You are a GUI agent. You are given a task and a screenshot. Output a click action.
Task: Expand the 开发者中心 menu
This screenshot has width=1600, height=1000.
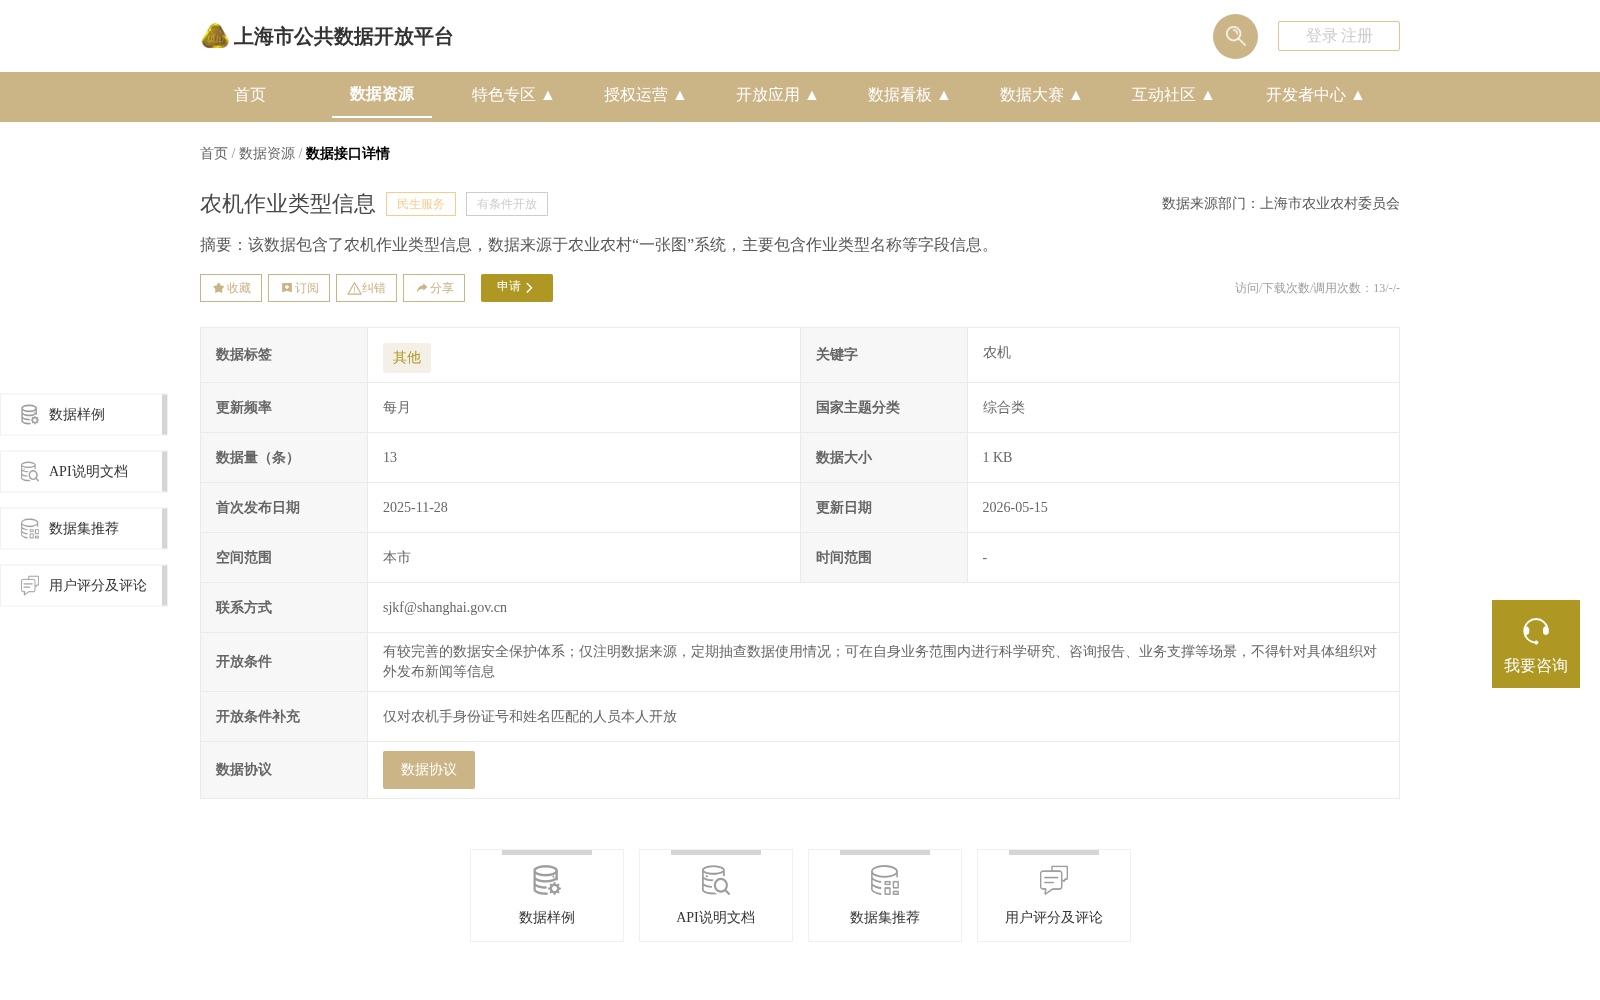click(1315, 95)
